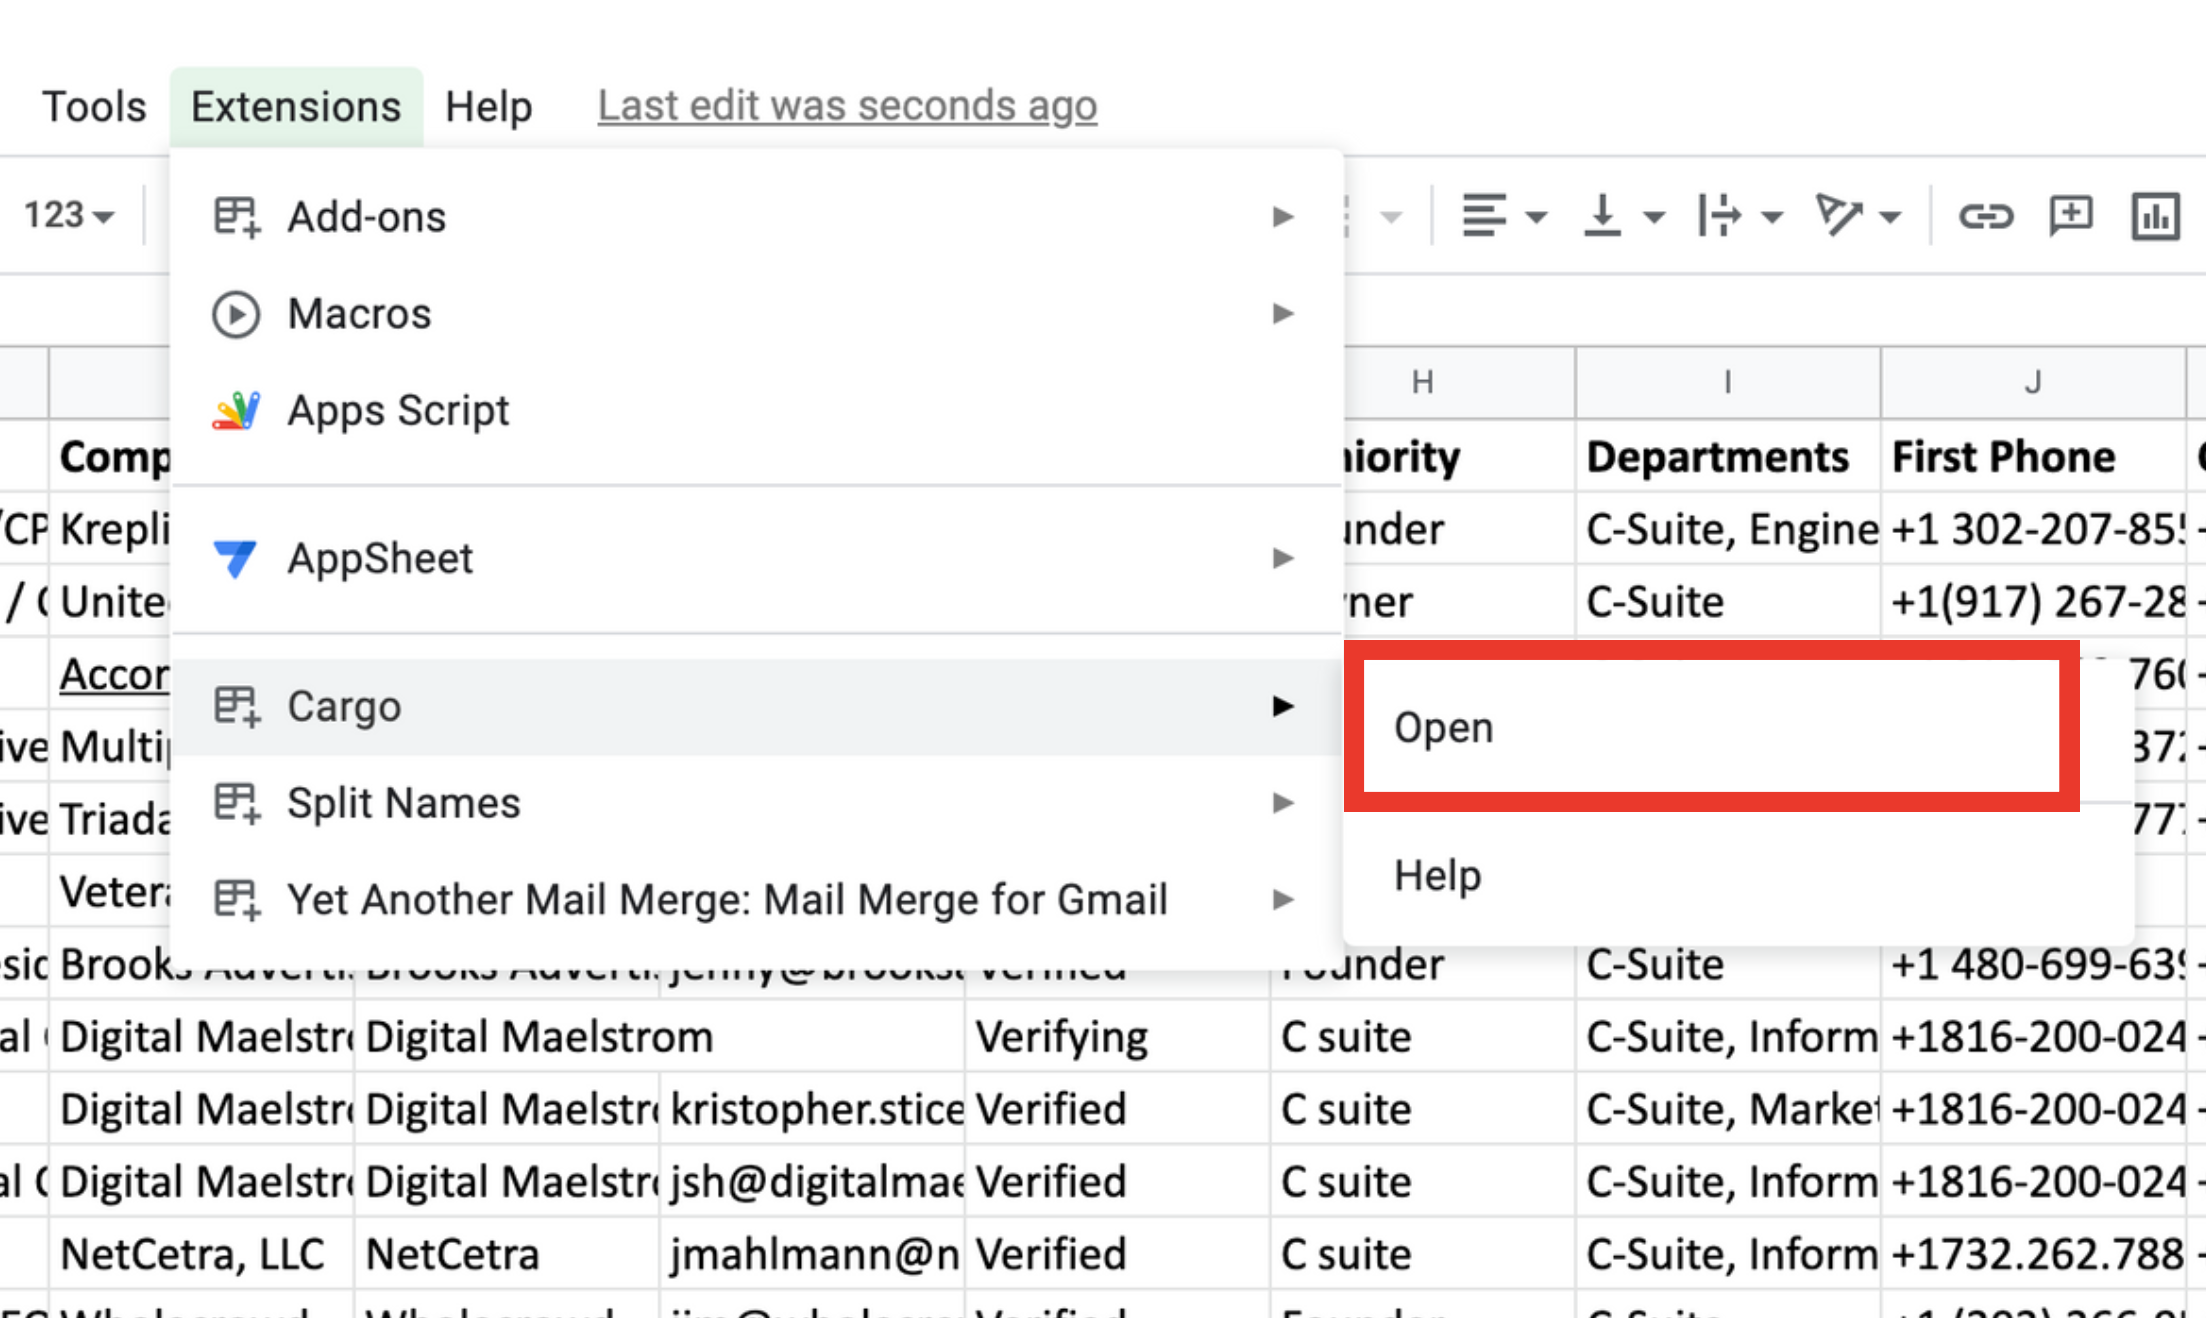Click the text rotation icon
The height and width of the screenshot is (1318, 2206).
tap(1838, 215)
